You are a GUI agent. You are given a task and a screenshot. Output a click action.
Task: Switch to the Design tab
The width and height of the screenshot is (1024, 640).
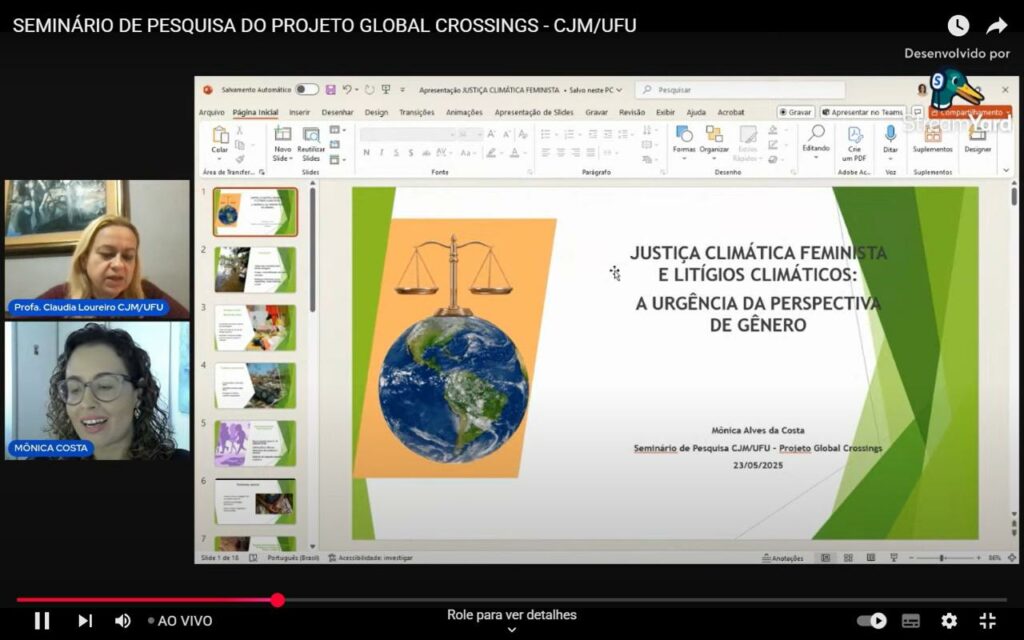376,112
